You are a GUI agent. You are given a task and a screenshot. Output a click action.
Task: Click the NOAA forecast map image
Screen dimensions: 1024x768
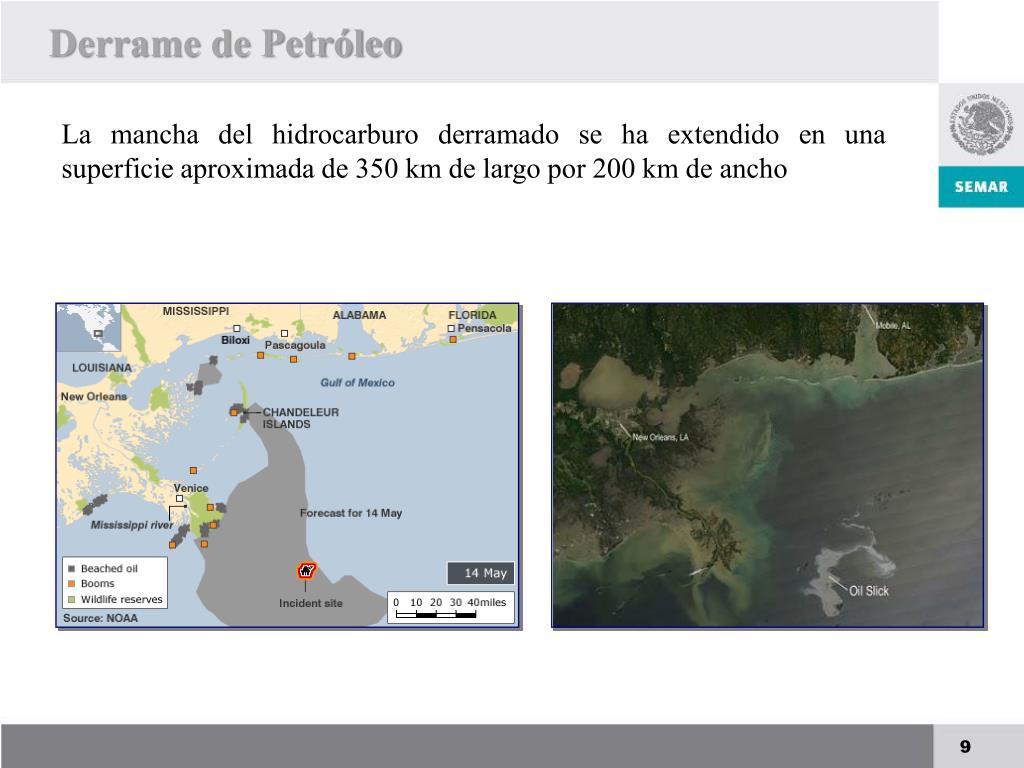[x=287, y=466]
